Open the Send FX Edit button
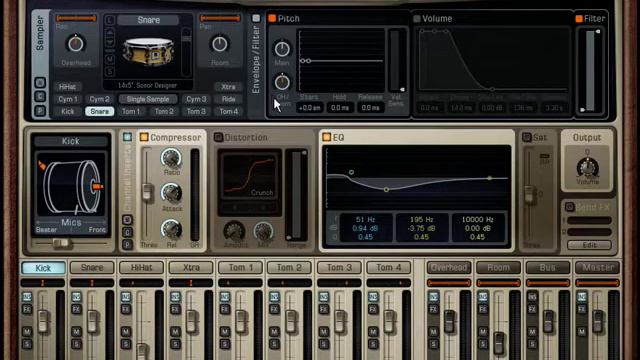Screen dimensions: 640x360 [589, 245]
